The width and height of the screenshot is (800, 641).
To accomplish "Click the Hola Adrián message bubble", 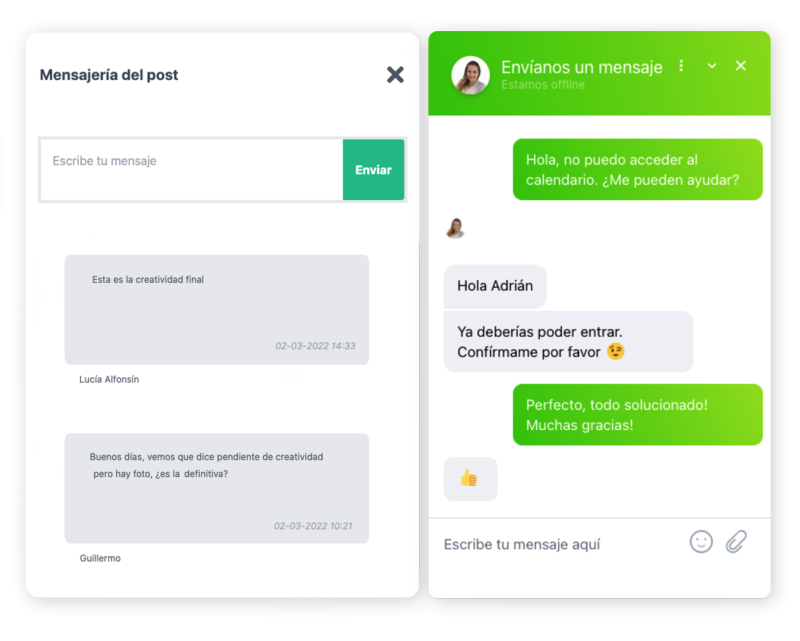I will coord(495,286).
